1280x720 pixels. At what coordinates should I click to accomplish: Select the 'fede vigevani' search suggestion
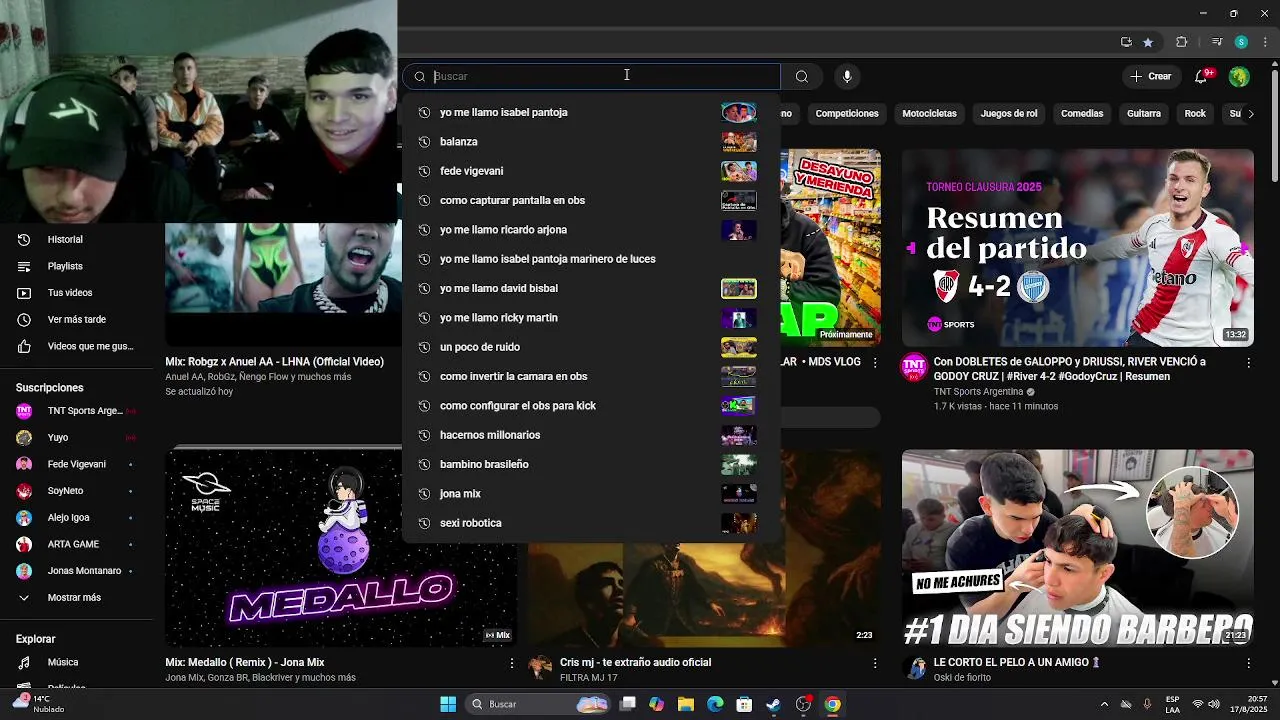click(x=591, y=171)
